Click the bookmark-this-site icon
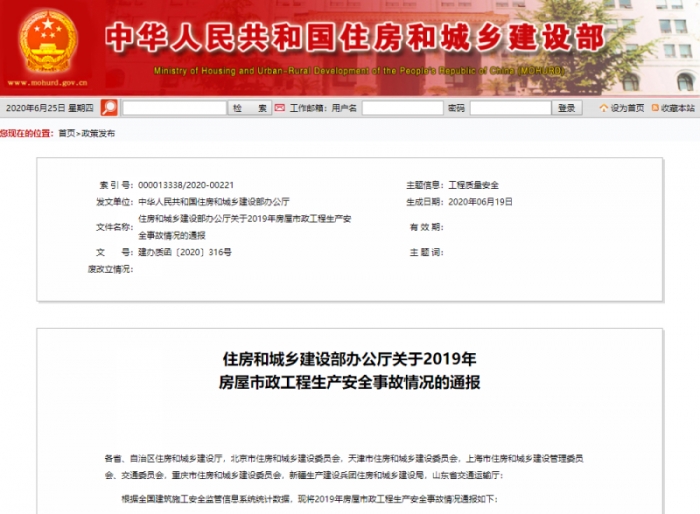This screenshot has width=700, height=514. point(654,108)
